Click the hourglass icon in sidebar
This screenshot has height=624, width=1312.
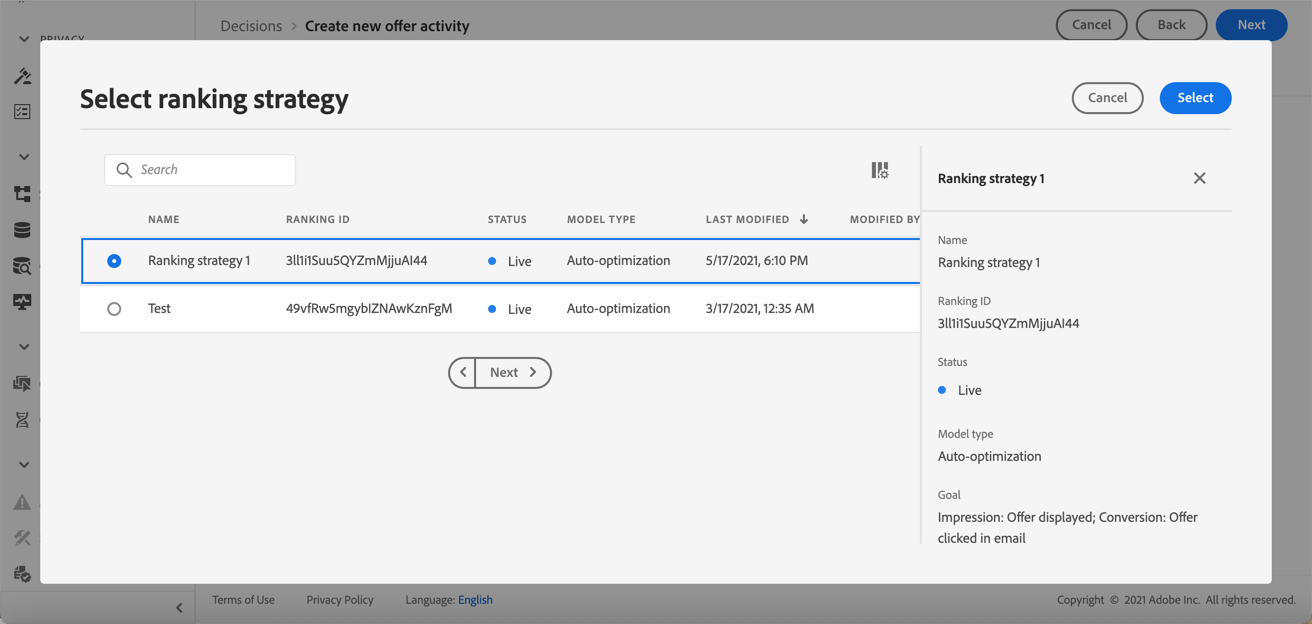[22, 420]
